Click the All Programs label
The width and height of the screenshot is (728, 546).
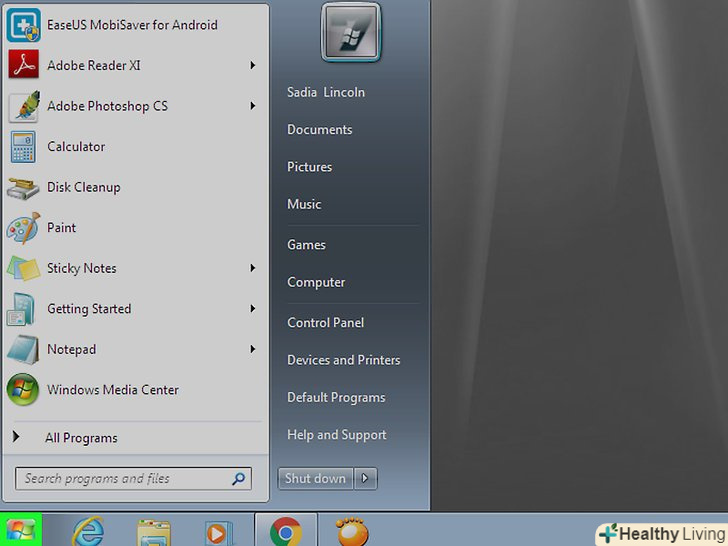coord(81,438)
